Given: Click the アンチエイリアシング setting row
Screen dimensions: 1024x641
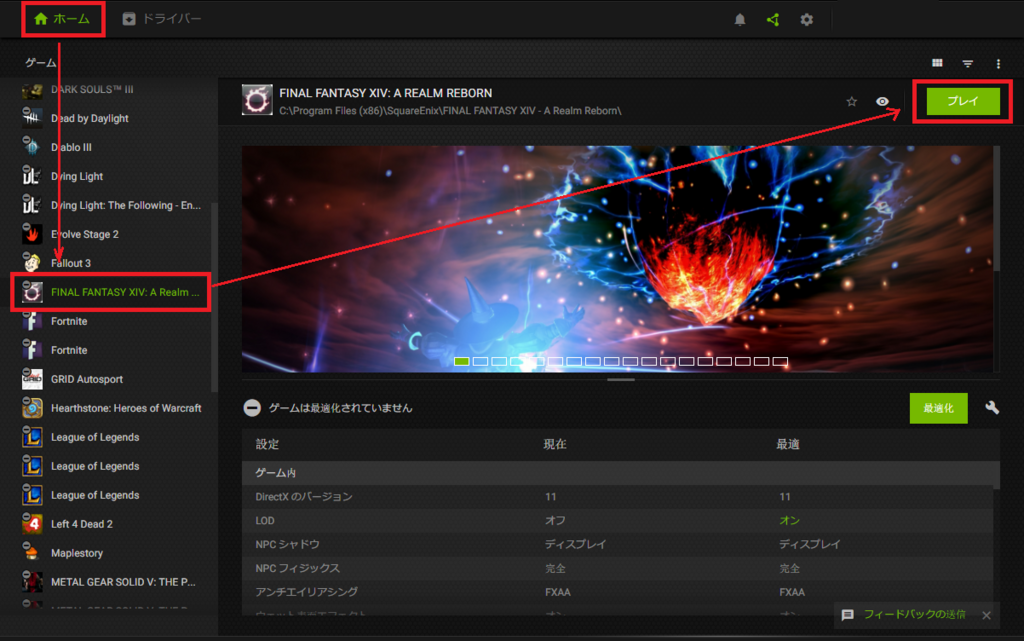Looking at the screenshot, I should [x=617, y=592].
